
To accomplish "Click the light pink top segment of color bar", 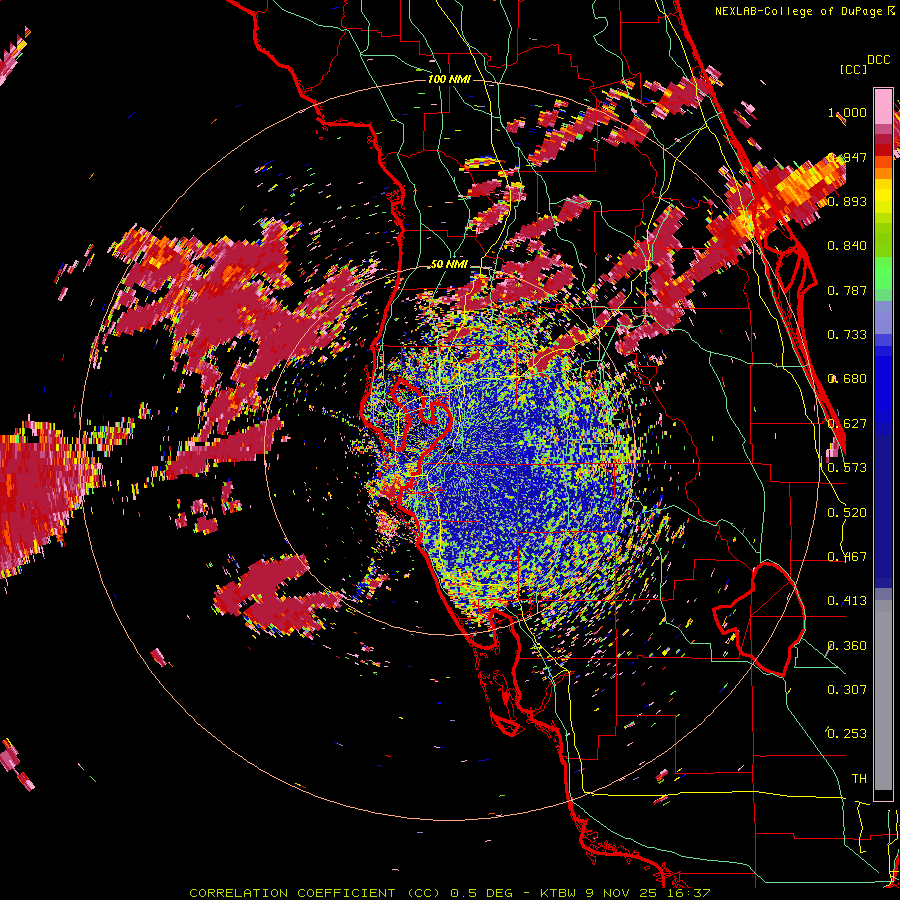I will (x=883, y=107).
